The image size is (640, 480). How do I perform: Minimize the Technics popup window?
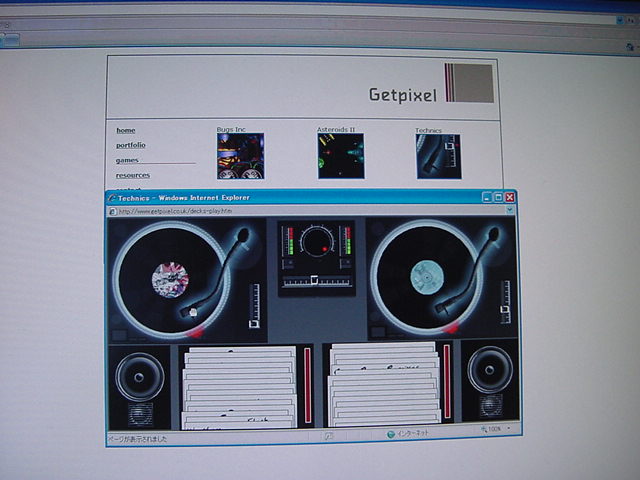[487, 198]
